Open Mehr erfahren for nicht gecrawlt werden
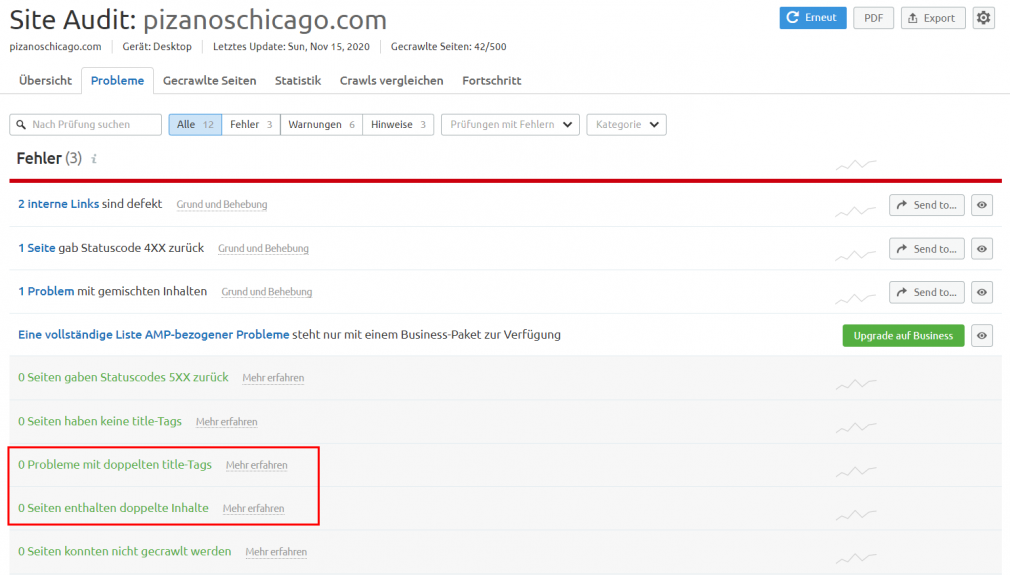Viewport: 1010px width, 575px height. click(x=276, y=552)
